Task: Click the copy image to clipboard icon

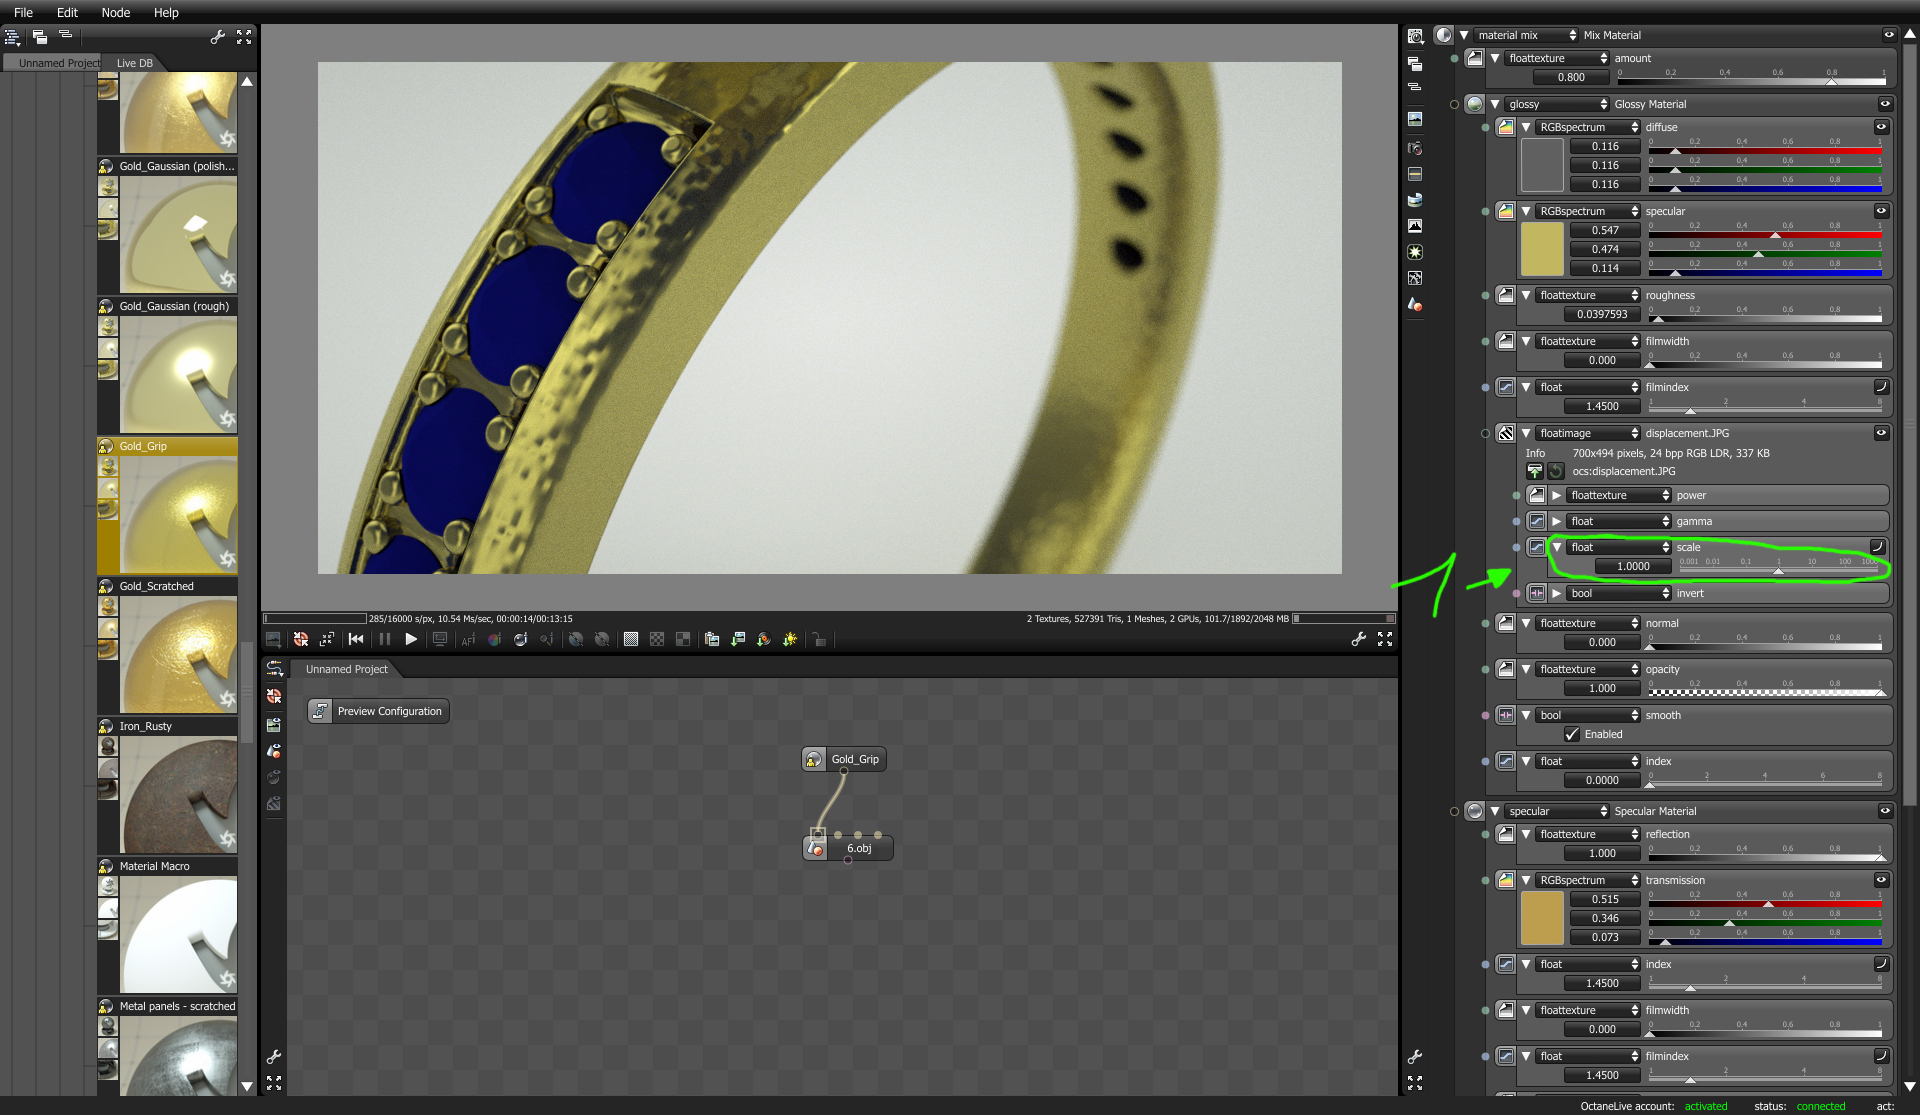Action: 712,640
